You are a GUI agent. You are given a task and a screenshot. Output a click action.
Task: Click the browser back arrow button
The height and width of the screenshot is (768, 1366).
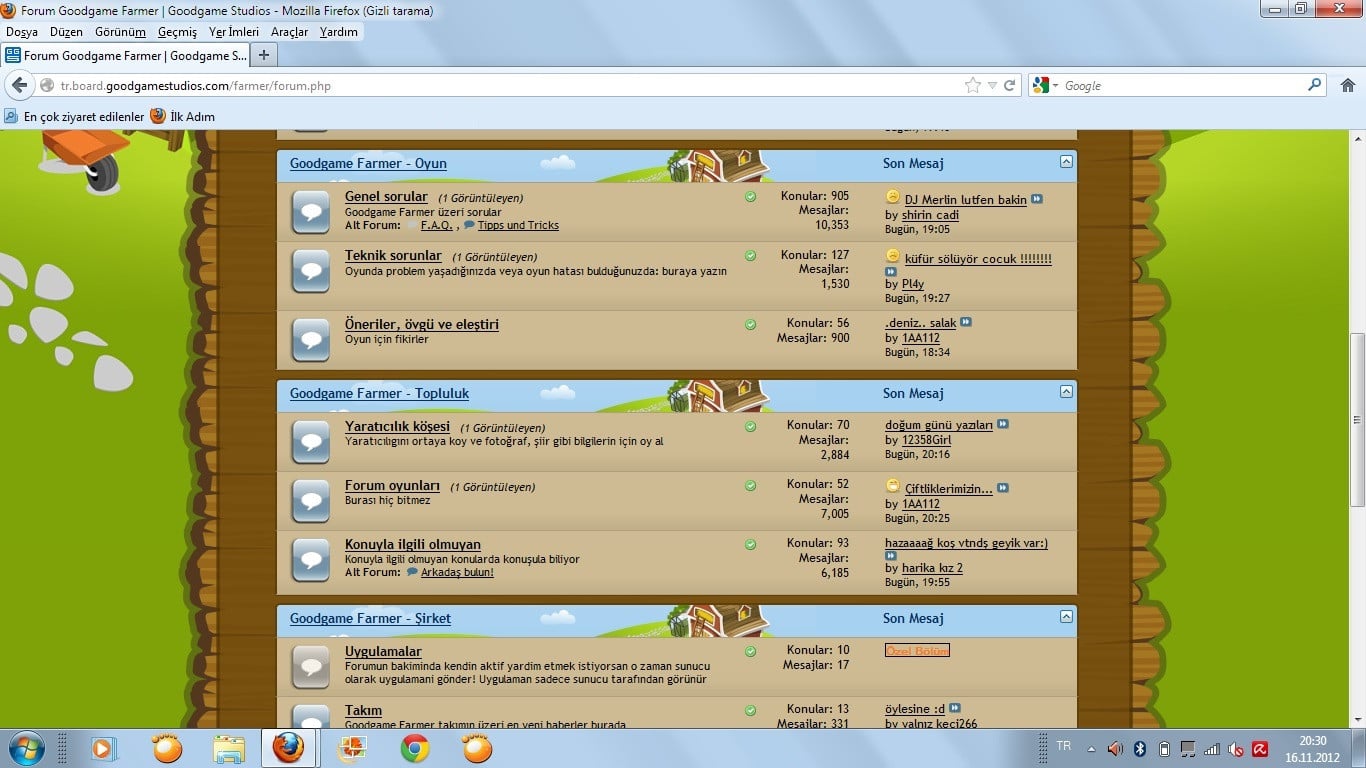[x=19, y=86]
